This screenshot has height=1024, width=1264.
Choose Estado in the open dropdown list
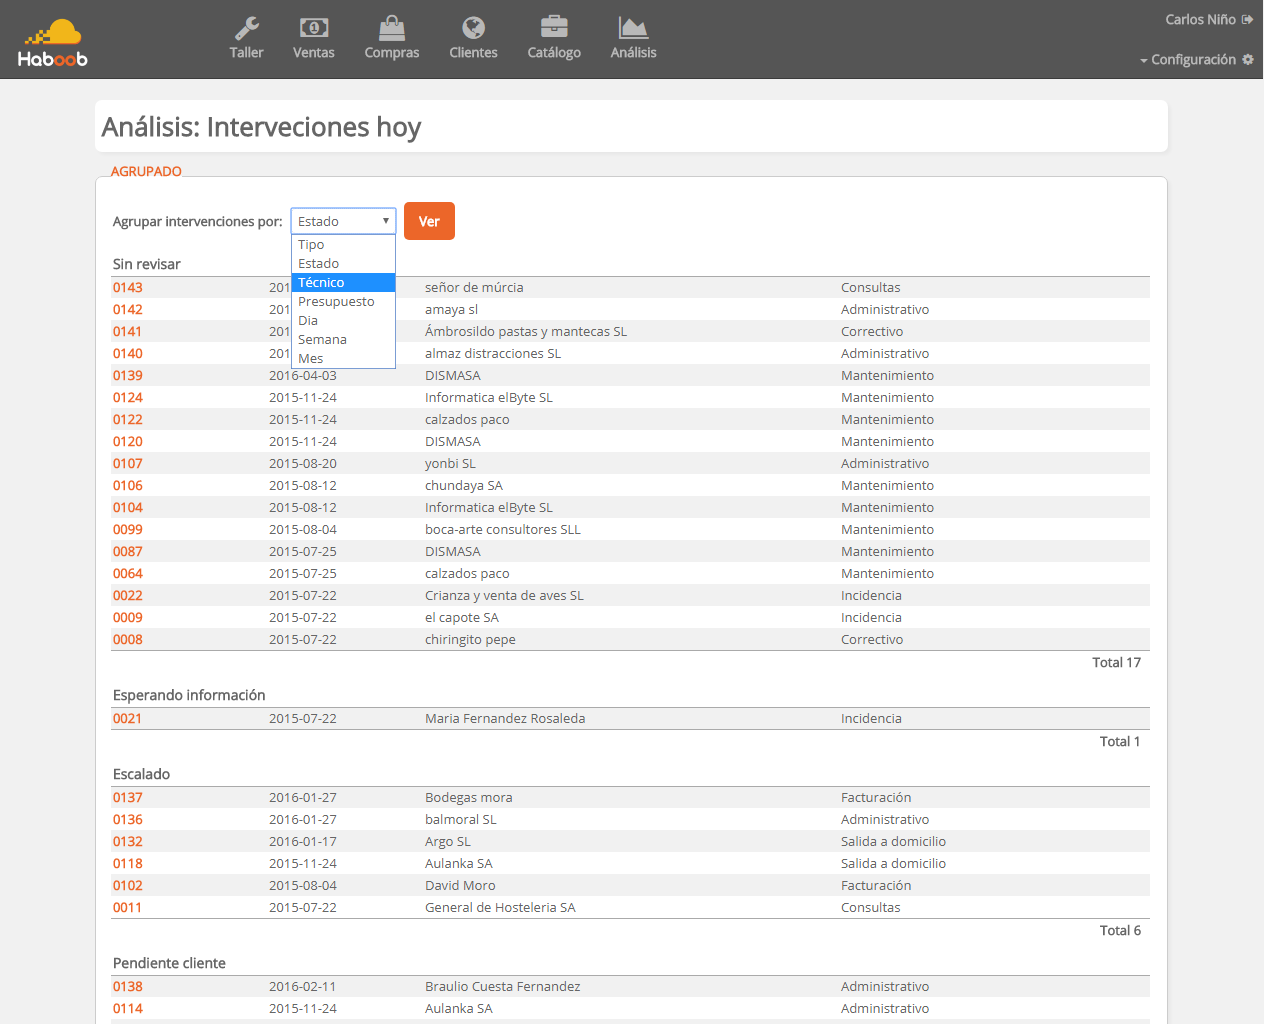[x=343, y=264]
